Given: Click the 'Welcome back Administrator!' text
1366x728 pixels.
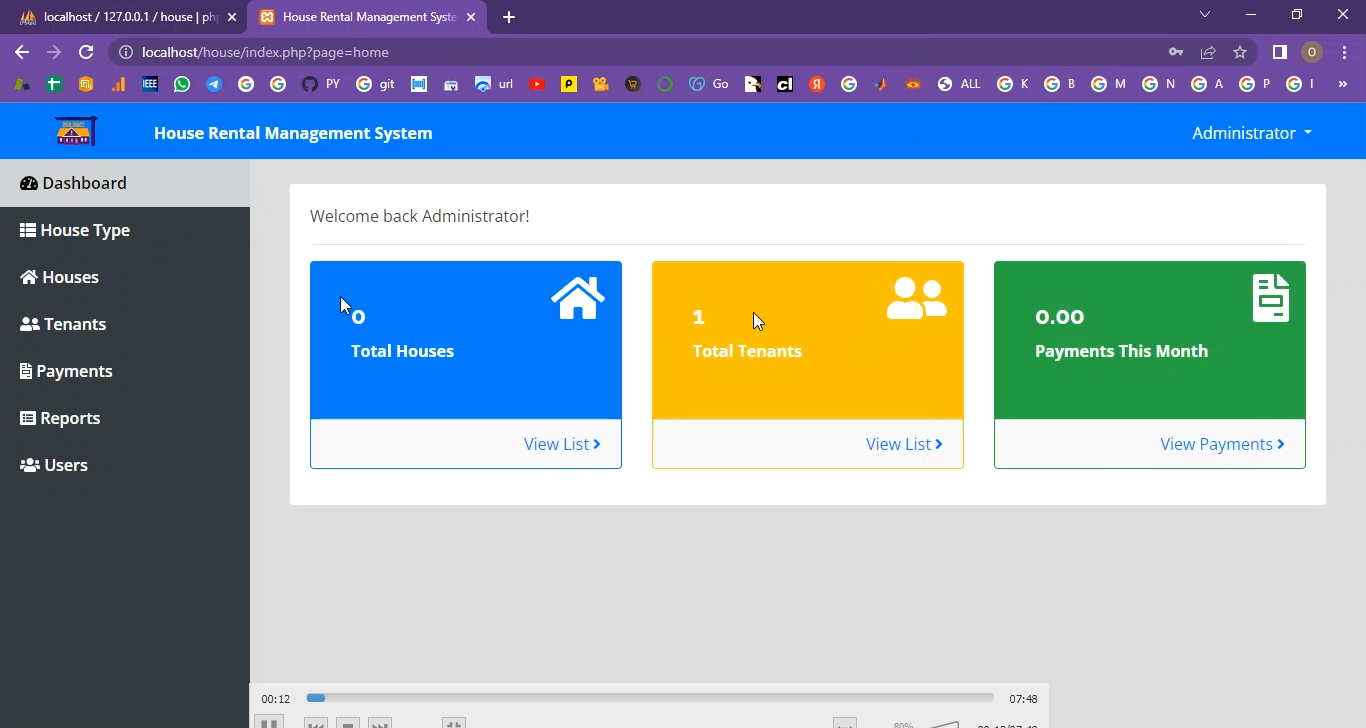Looking at the screenshot, I should tap(420, 216).
